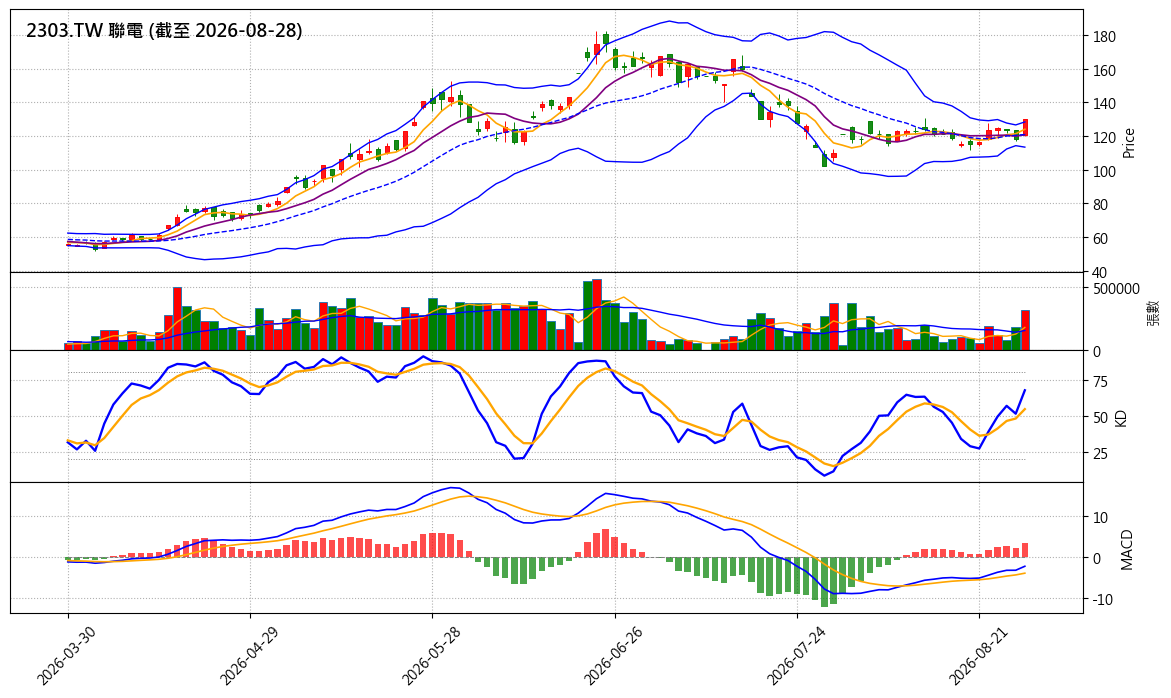1171x698 pixels.
Task: Click the Price axis label
Action: [x=1128, y=143]
